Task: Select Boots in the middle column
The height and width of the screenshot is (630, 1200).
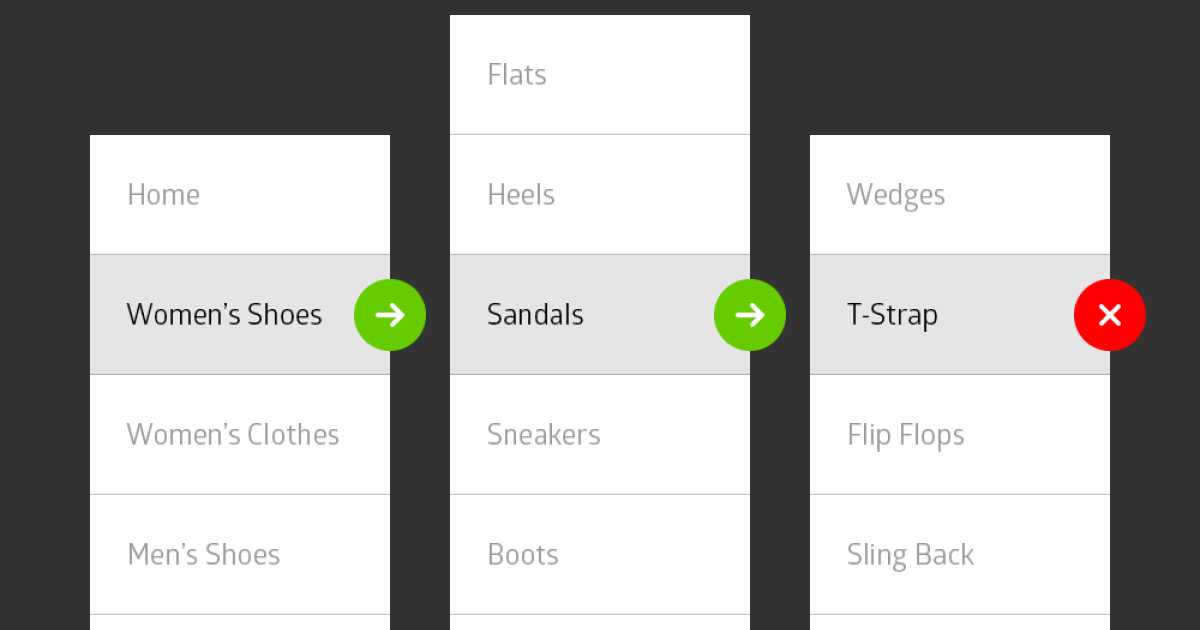Action: (523, 555)
